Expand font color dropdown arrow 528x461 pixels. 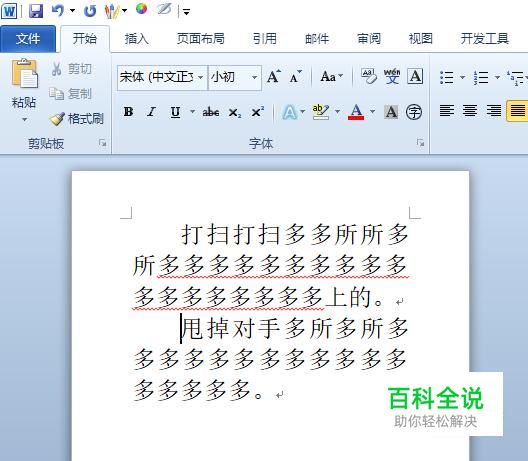372,111
